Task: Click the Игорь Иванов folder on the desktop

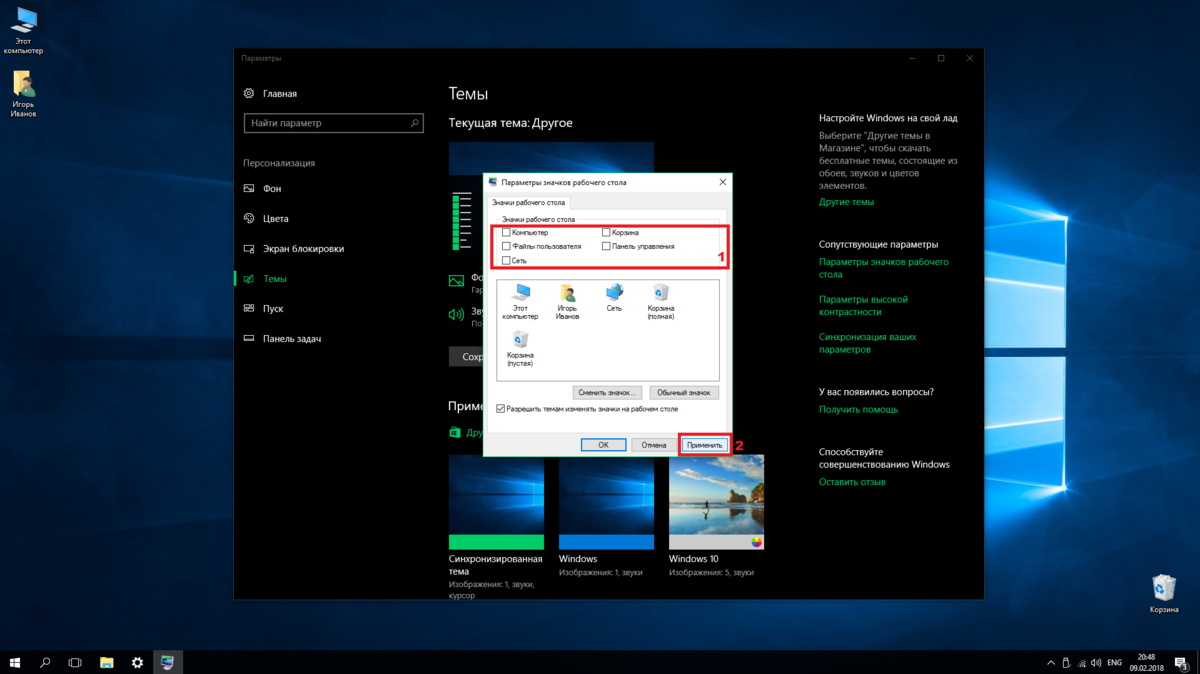Action: pos(23,94)
